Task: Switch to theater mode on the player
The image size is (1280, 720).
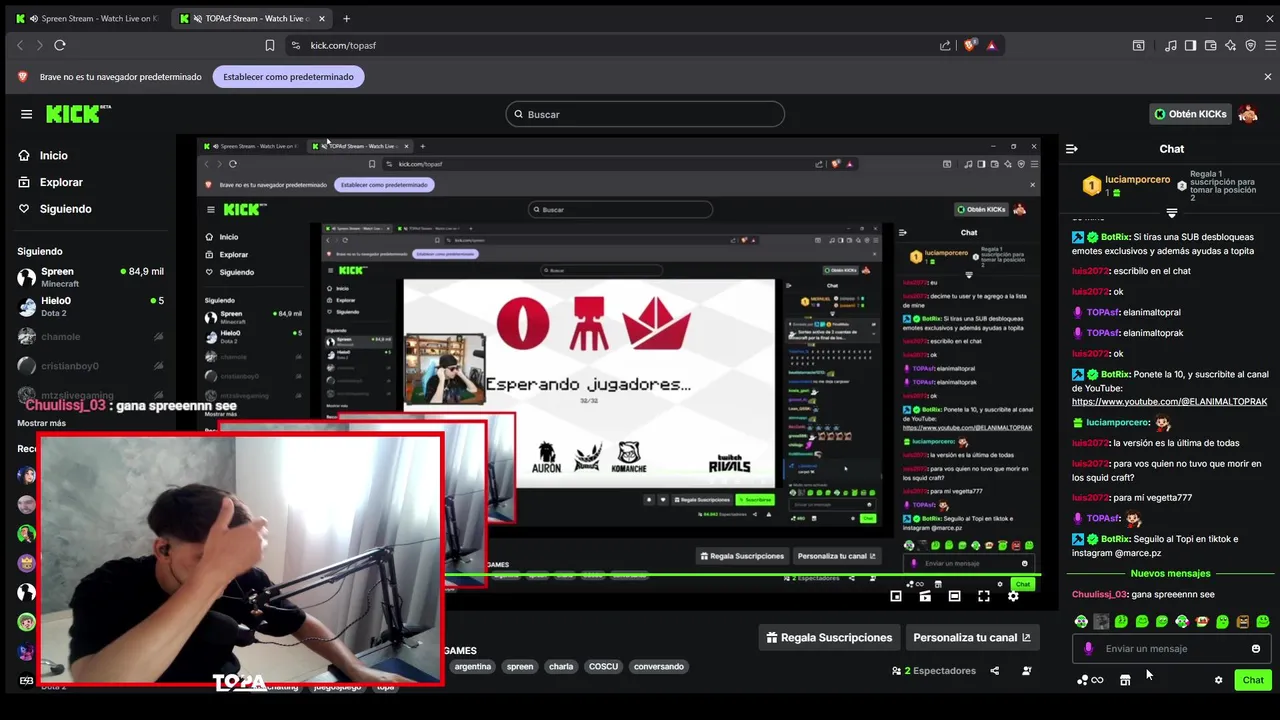Action: 955,596
